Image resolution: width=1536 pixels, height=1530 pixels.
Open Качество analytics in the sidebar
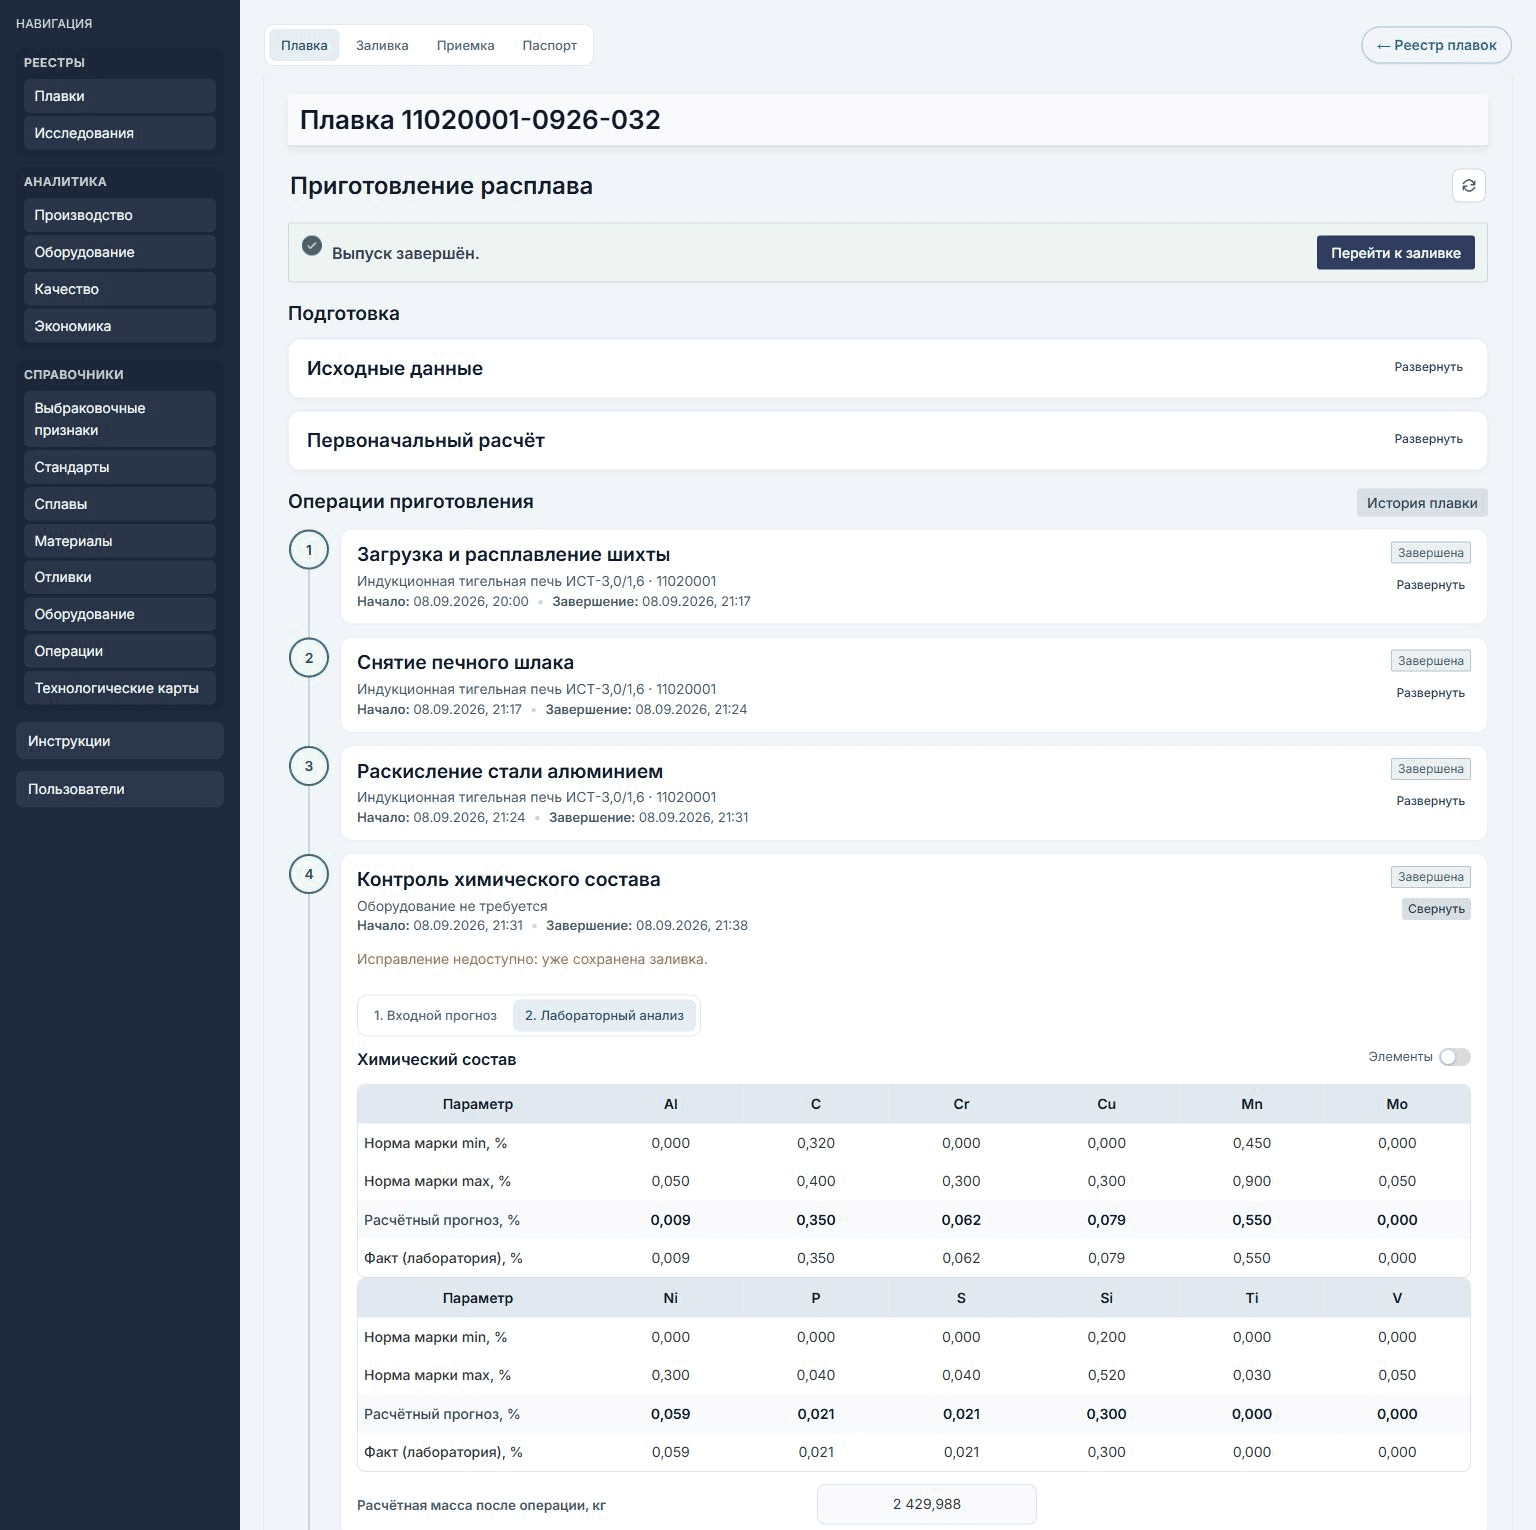click(x=120, y=289)
